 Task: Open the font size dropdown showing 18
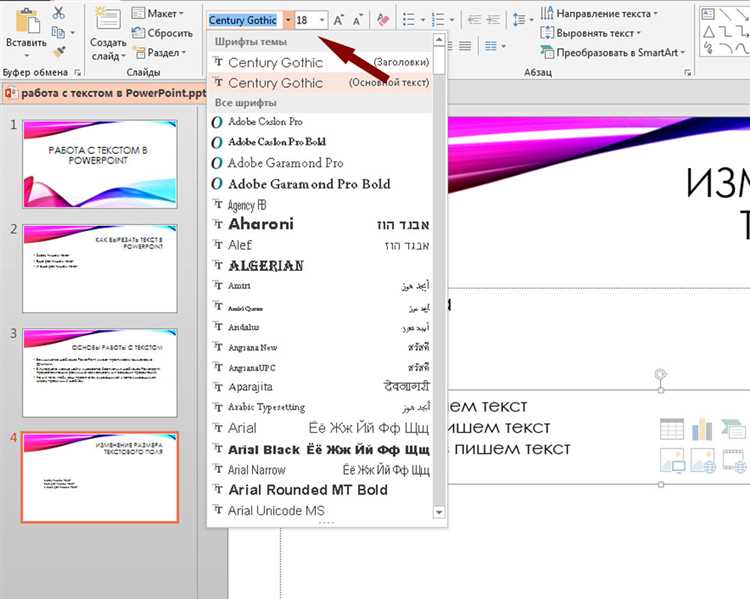(x=321, y=20)
